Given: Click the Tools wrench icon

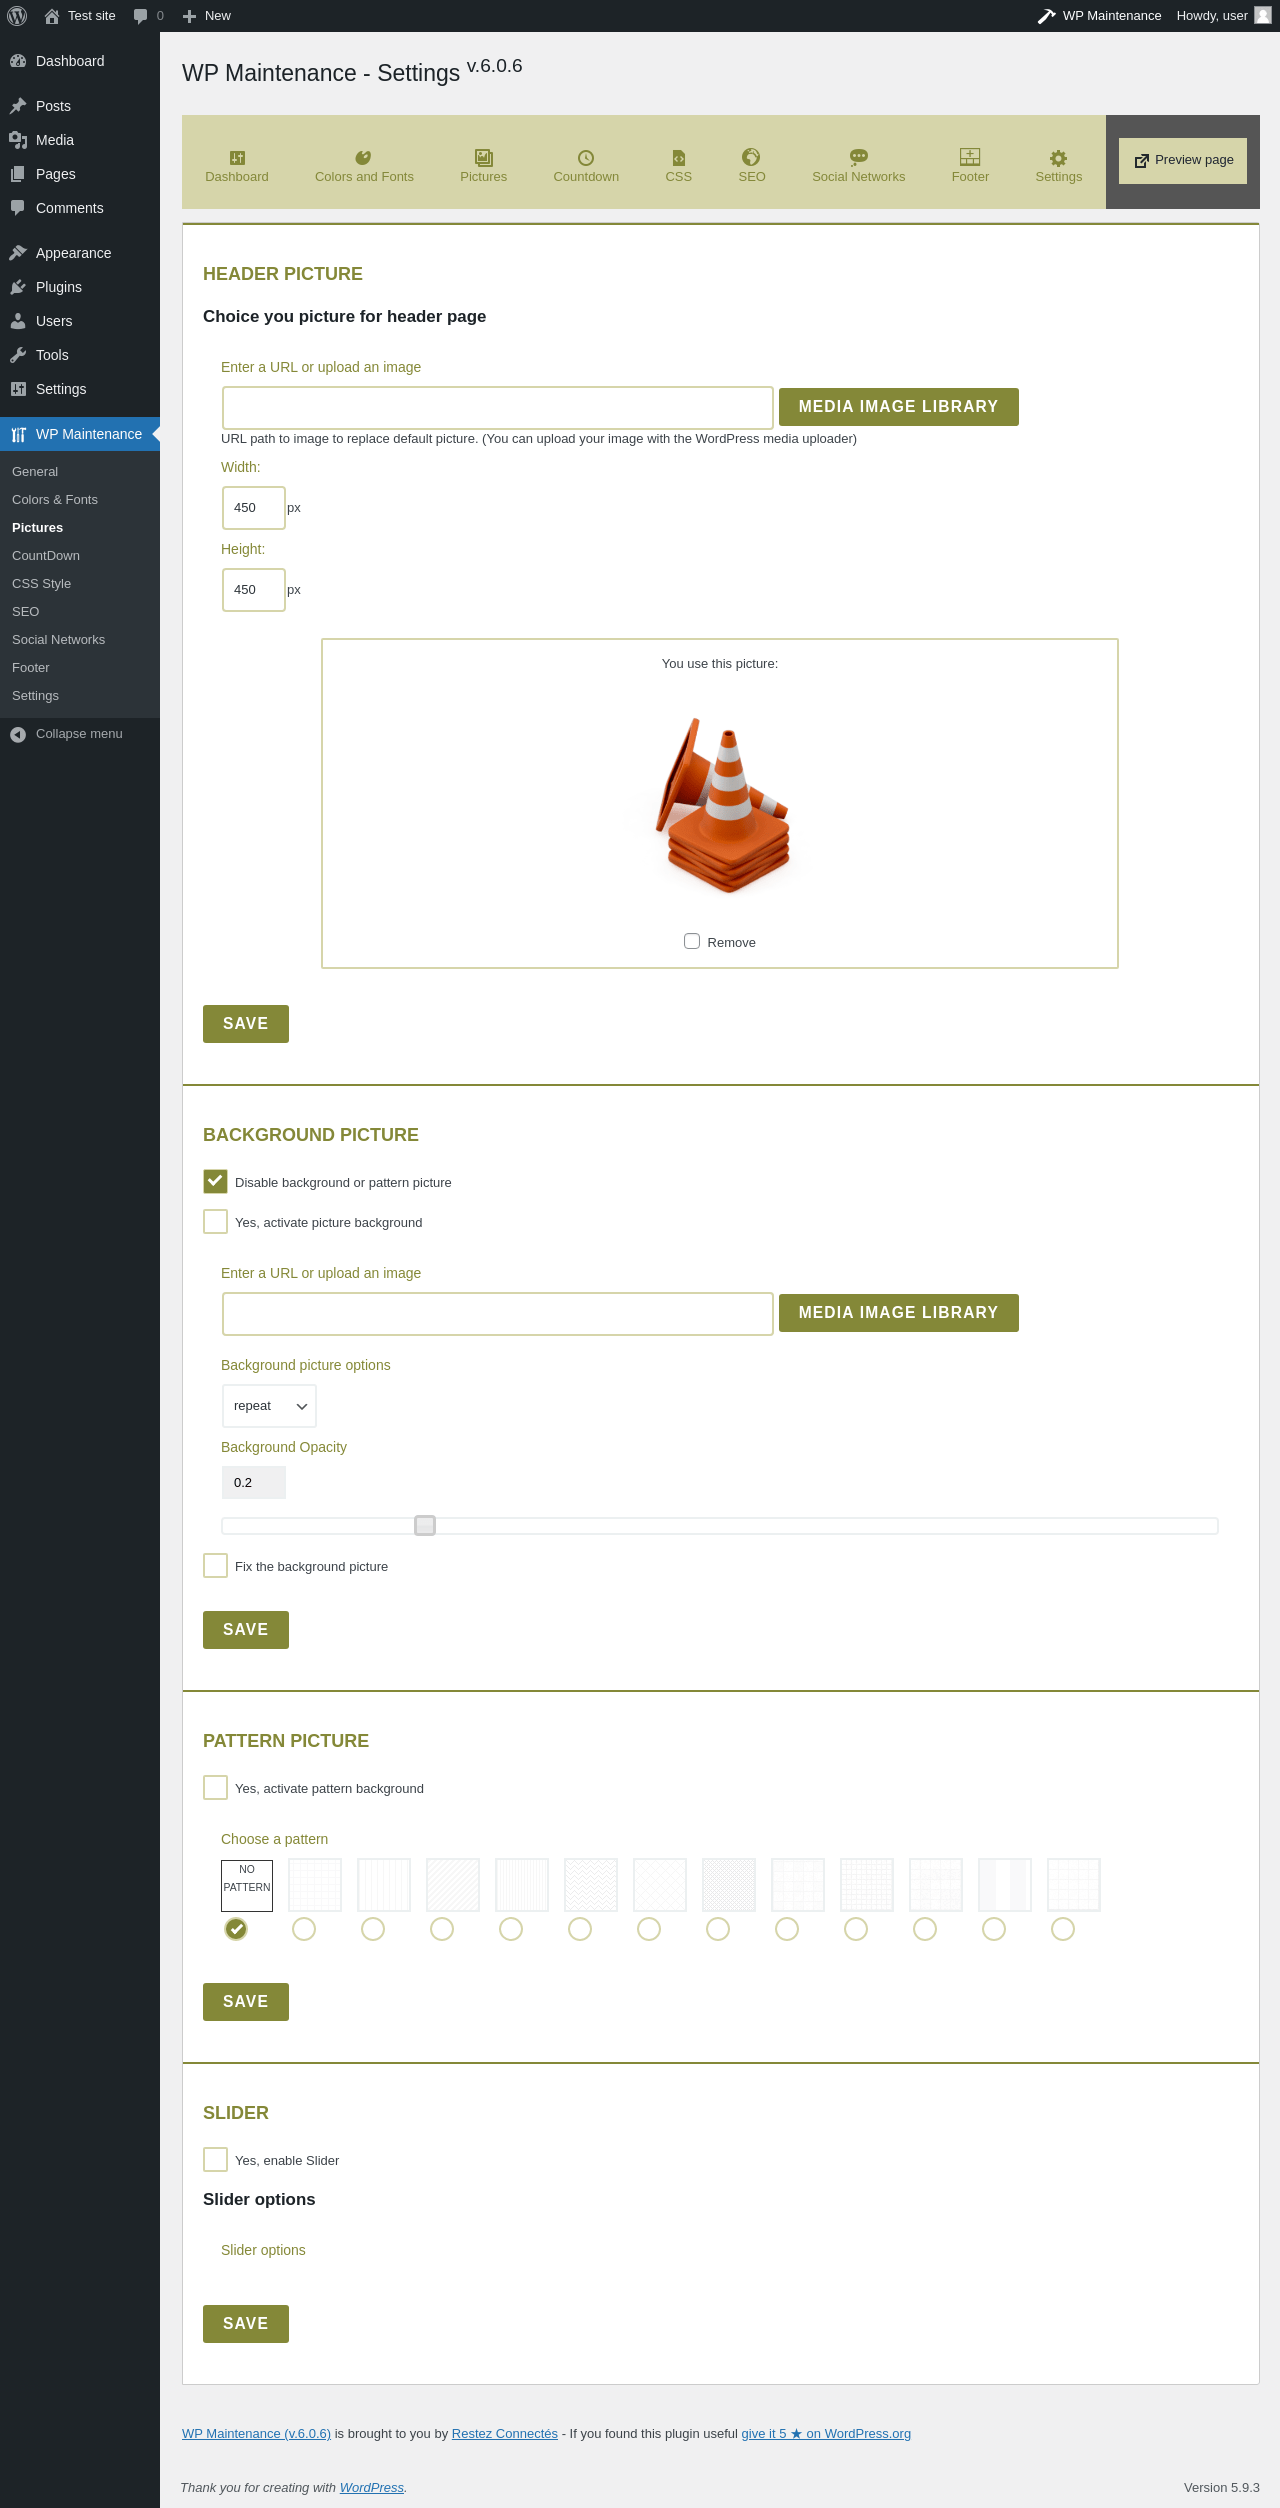Looking at the screenshot, I should (x=18, y=355).
